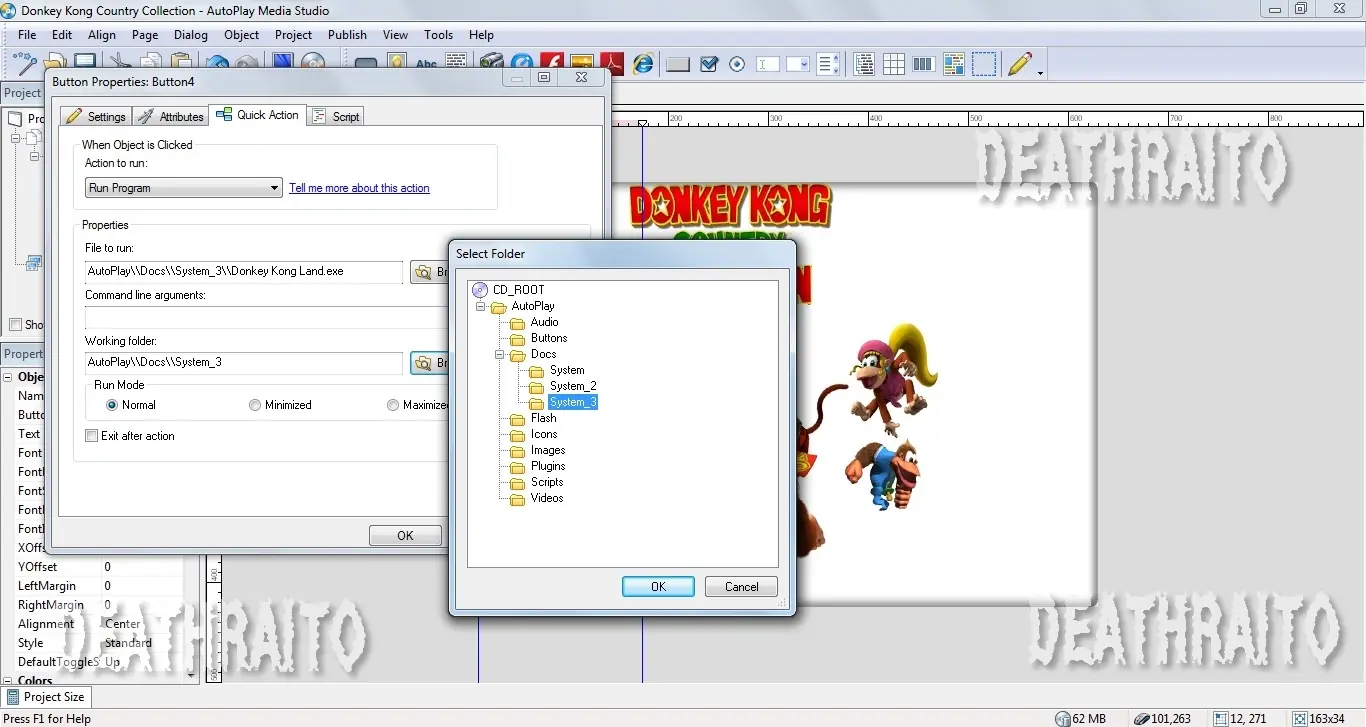This screenshot has width=1366, height=727.
Task: Insert a Progress bar object from toolbar
Action: (924, 64)
